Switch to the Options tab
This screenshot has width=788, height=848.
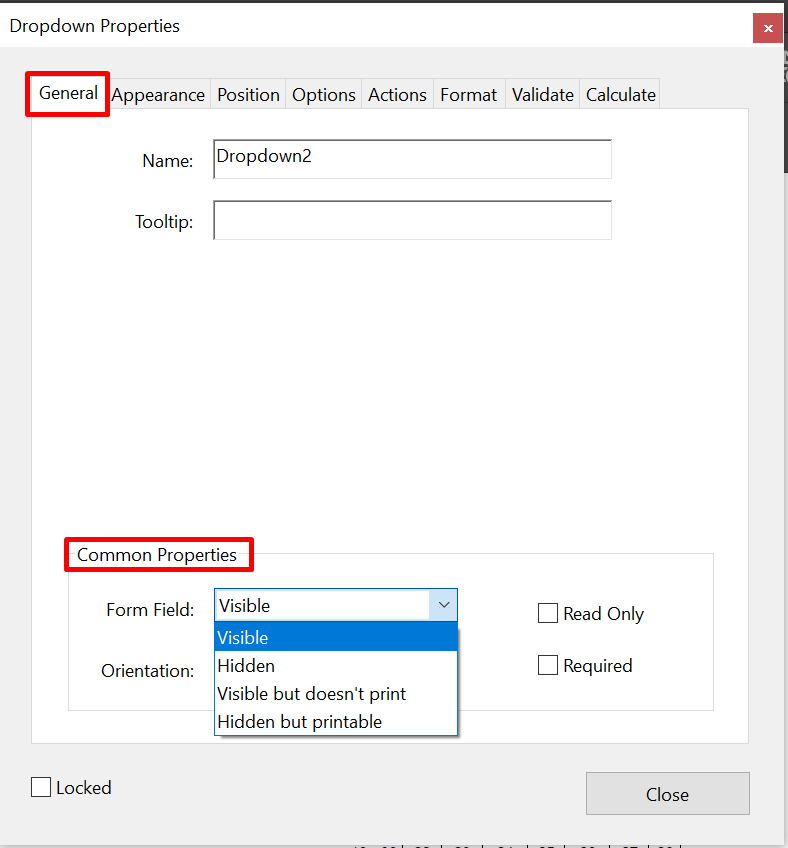point(323,94)
